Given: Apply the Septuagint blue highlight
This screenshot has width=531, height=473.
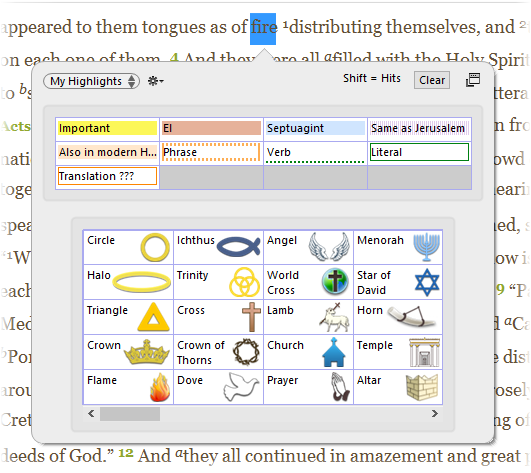Looking at the screenshot, I should click(x=315, y=128).
